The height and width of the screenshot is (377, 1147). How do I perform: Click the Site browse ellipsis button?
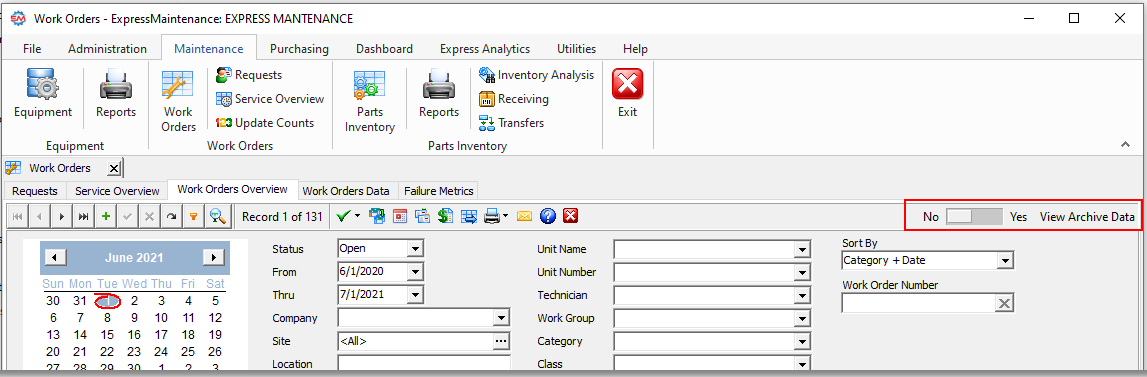click(x=500, y=341)
